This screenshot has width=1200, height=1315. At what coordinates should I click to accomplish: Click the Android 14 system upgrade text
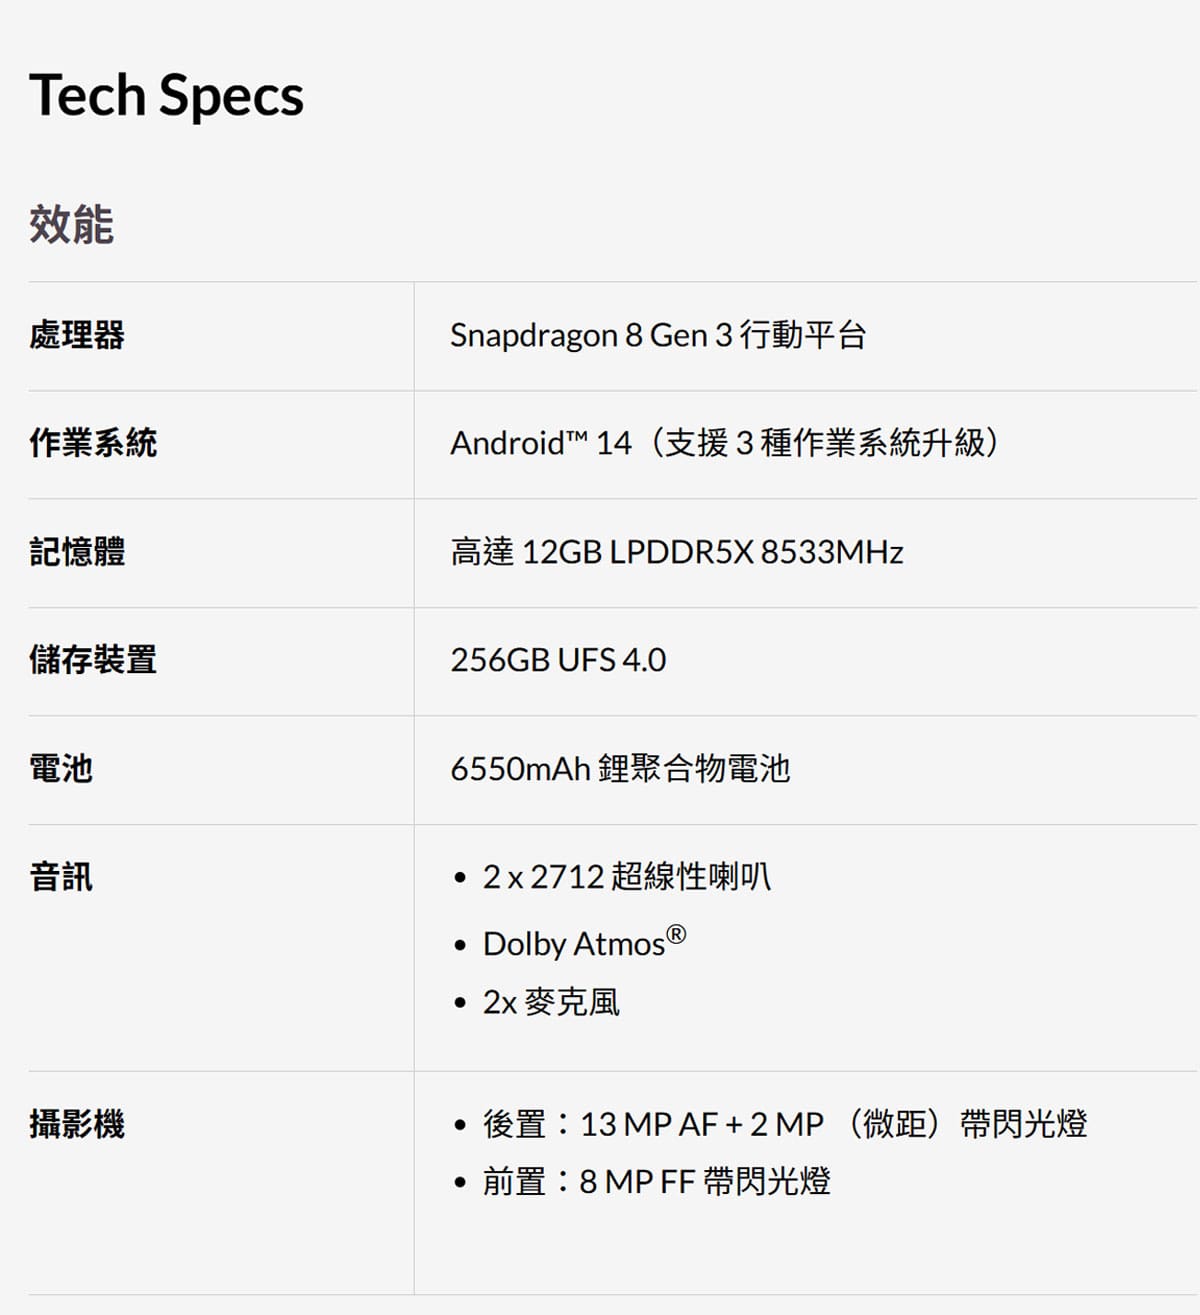724,443
